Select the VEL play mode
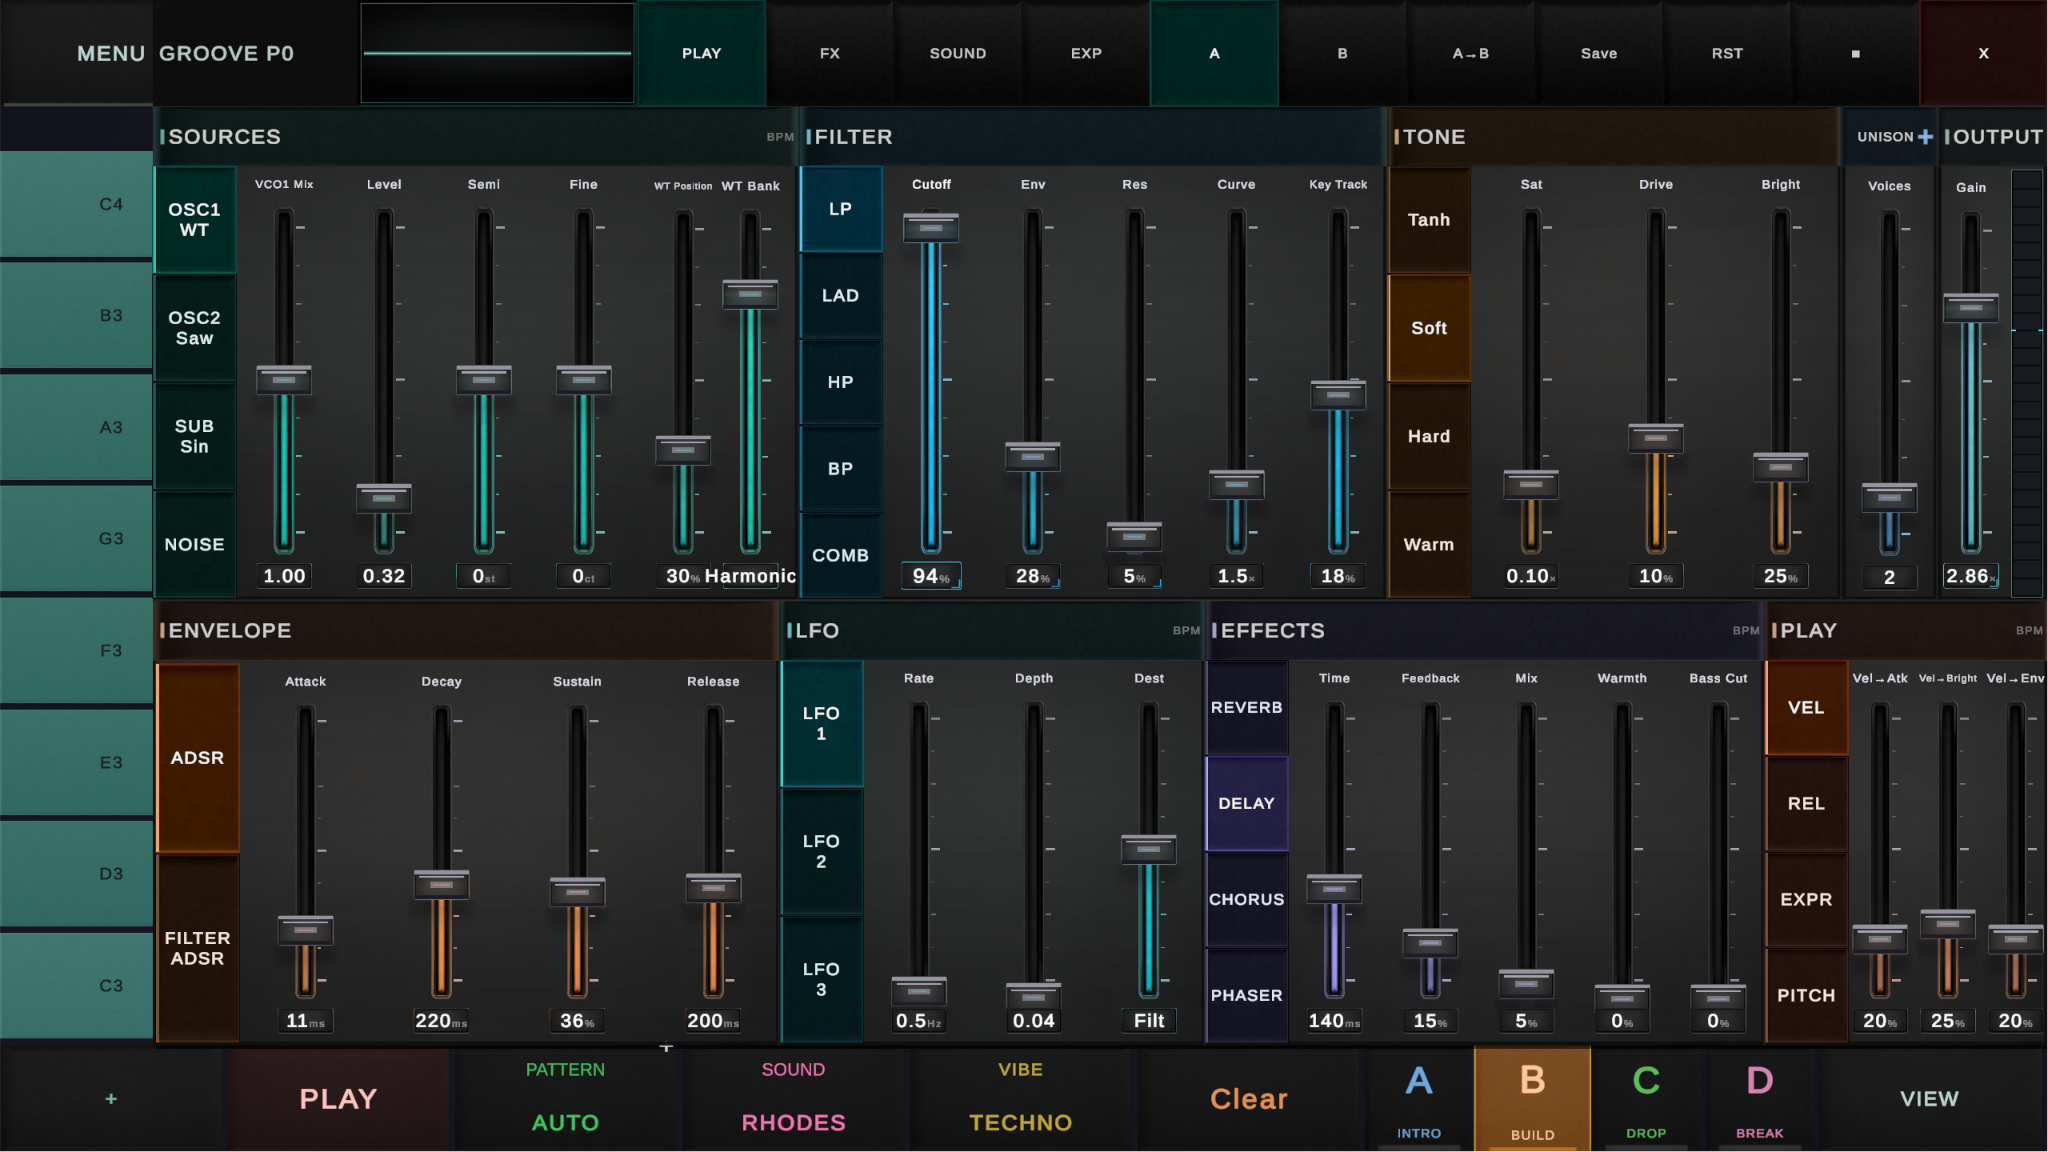Image resolution: width=2048 pixels, height=1152 pixels. [x=1806, y=707]
